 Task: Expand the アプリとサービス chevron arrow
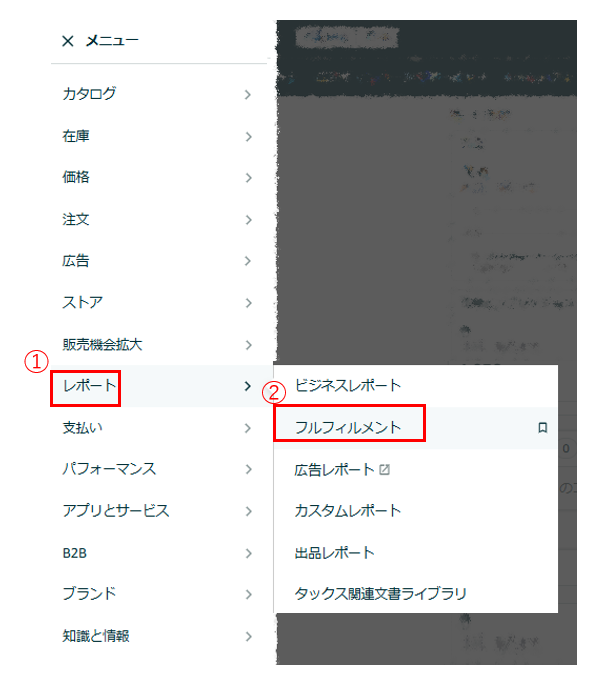pyautogui.click(x=248, y=511)
